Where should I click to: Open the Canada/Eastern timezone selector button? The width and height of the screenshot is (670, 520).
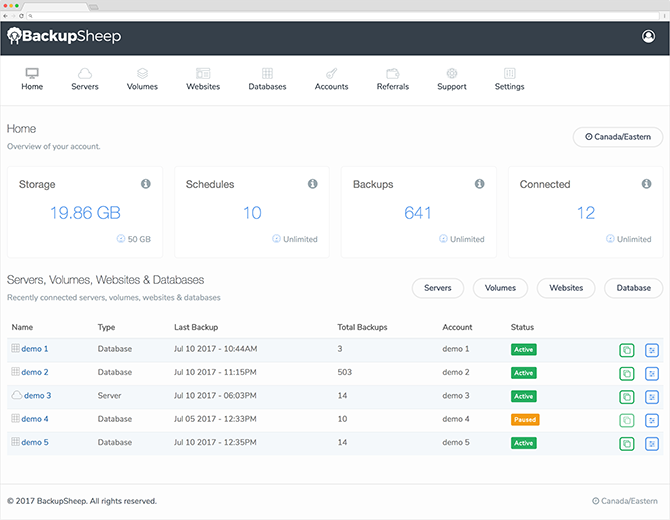(x=618, y=137)
